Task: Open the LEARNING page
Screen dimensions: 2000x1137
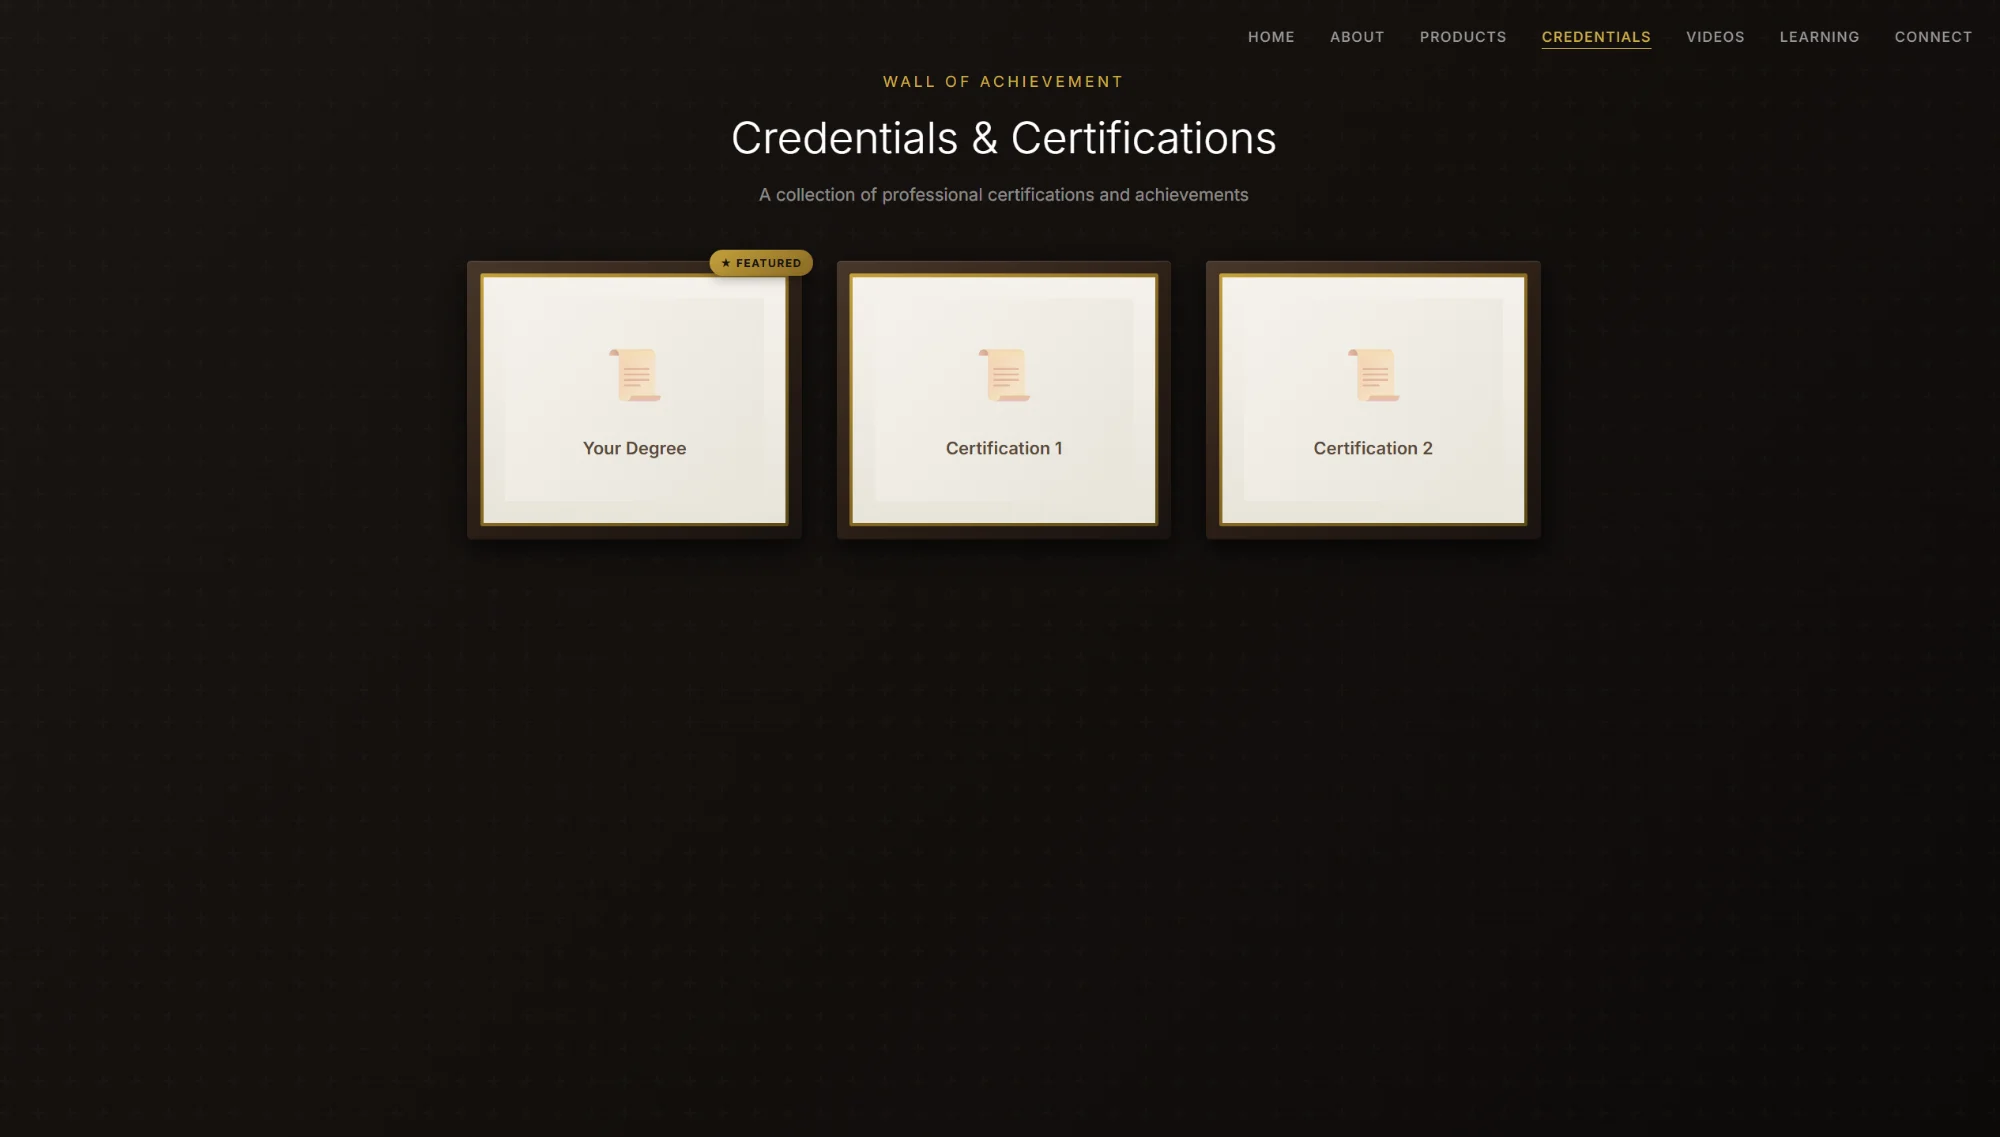Action: pyautogui.click(x=1819, y=37)
